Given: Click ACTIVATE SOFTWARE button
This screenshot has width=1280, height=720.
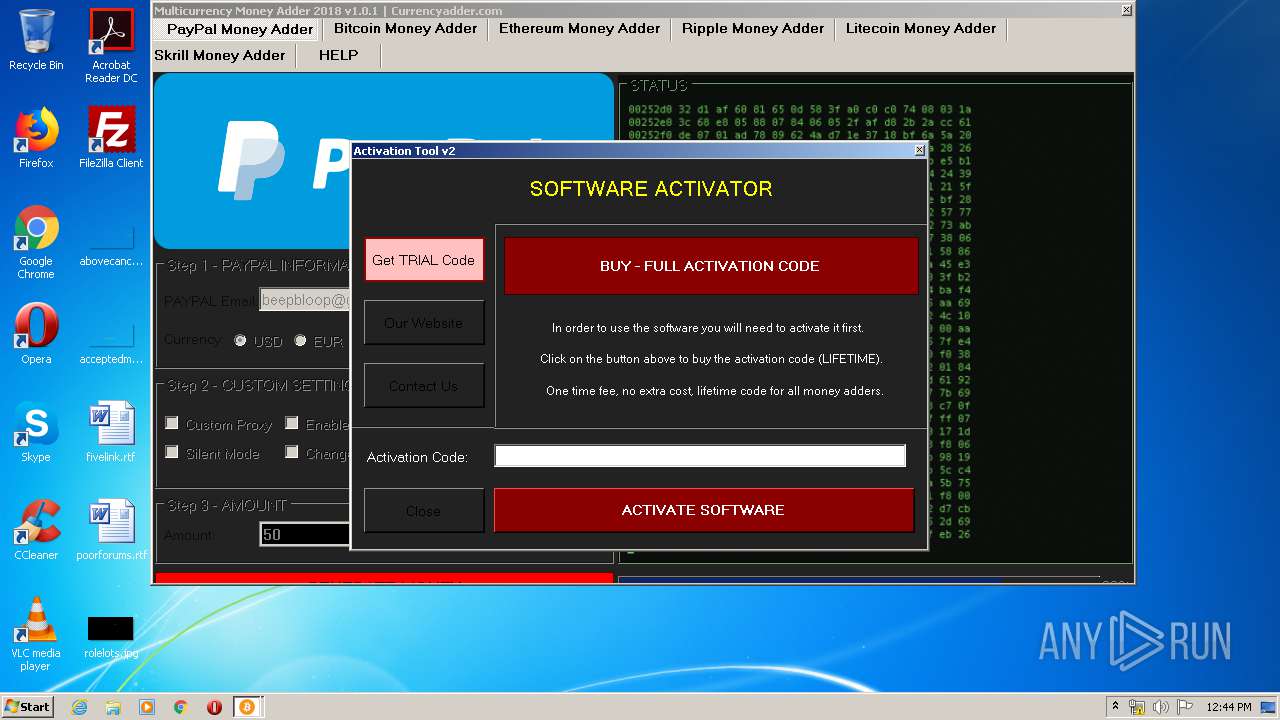Looking at the screenshot, I should [x=703, y=510].
